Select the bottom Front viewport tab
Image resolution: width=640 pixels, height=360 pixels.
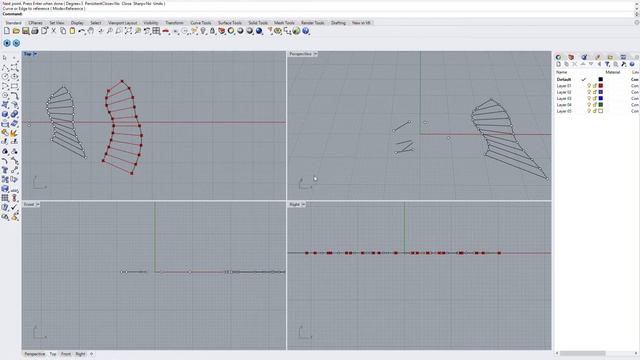pos(66,354)
